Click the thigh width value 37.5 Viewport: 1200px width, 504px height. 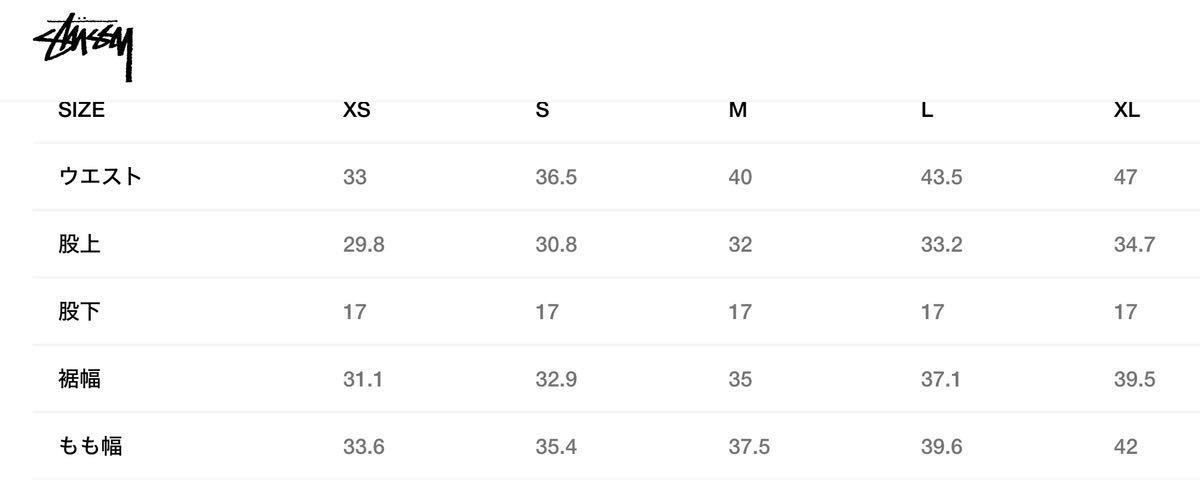click(x=750, y=446)
